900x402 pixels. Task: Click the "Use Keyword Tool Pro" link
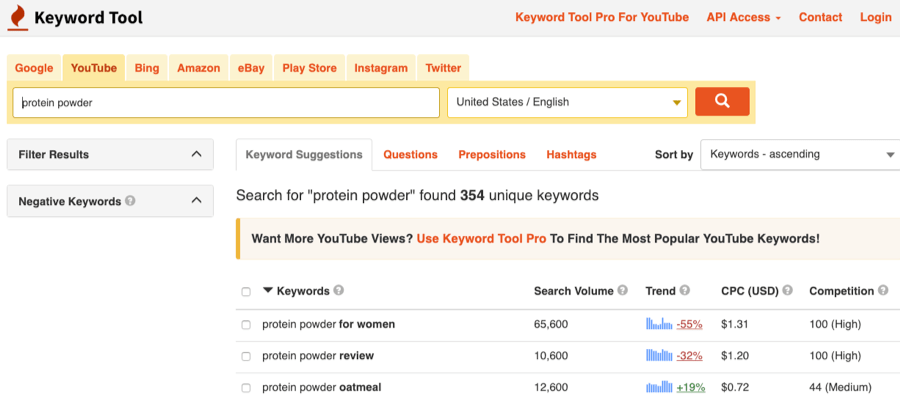pos(481,239)
